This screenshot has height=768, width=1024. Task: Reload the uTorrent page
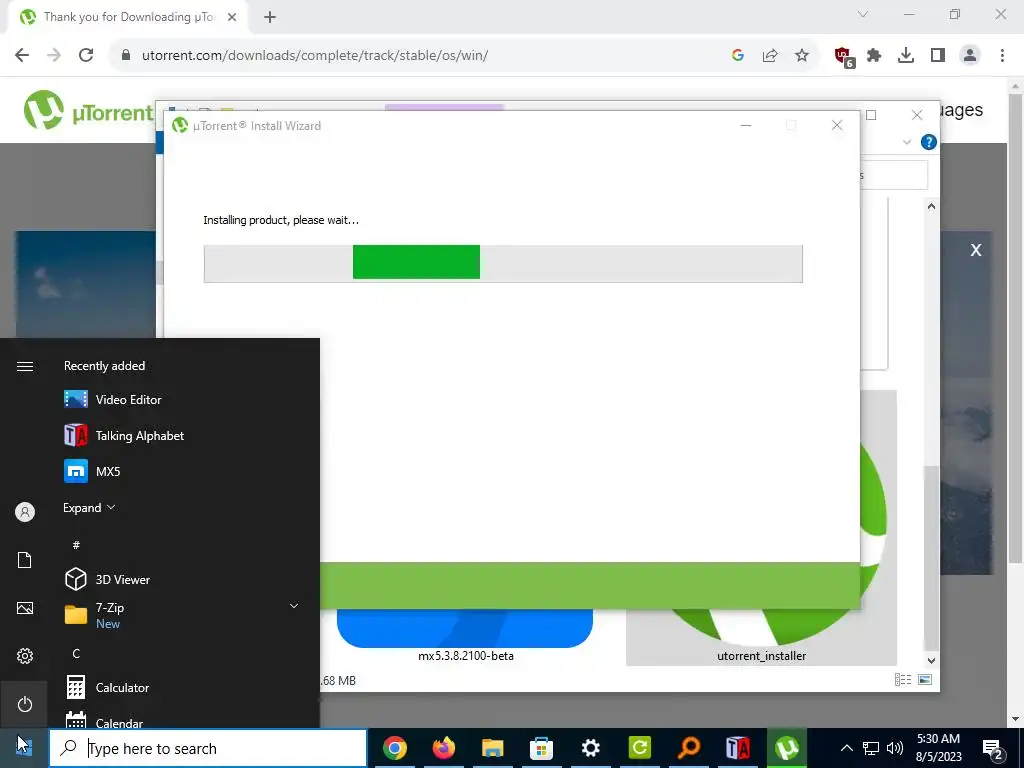click(x=86, y=56)
